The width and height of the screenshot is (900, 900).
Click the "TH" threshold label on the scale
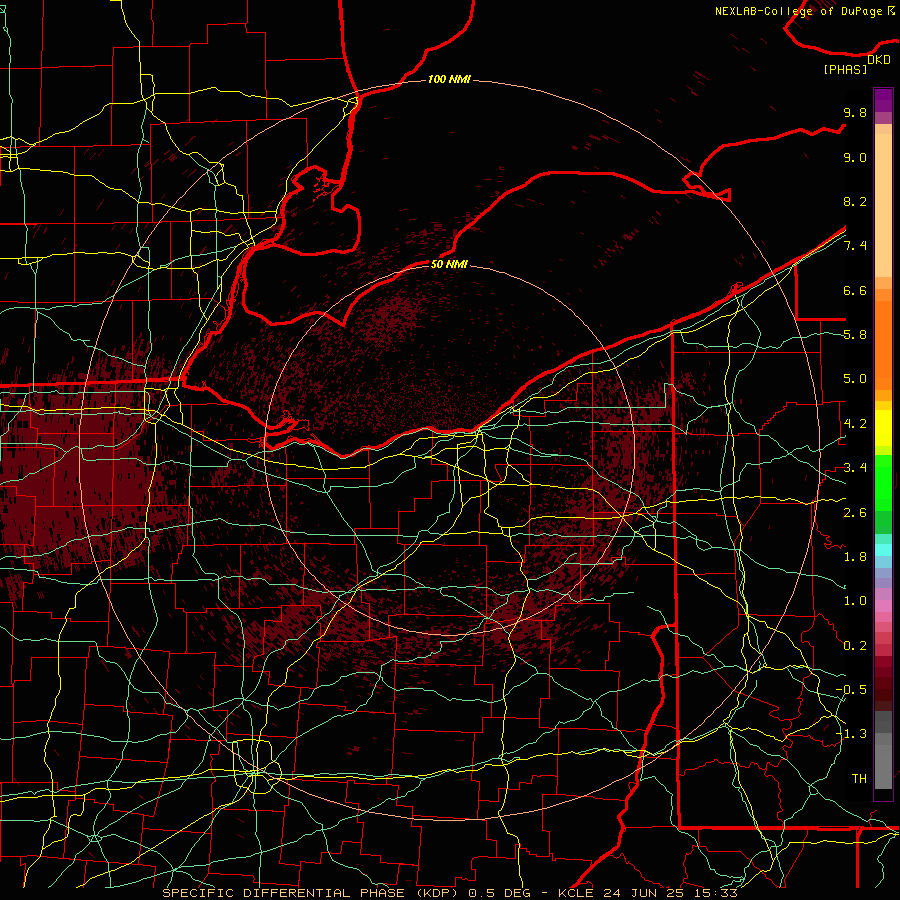click(859, 779)
